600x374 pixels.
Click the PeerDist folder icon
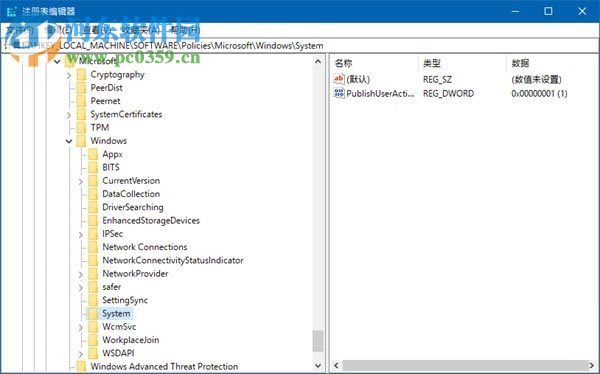click(81, 88)
